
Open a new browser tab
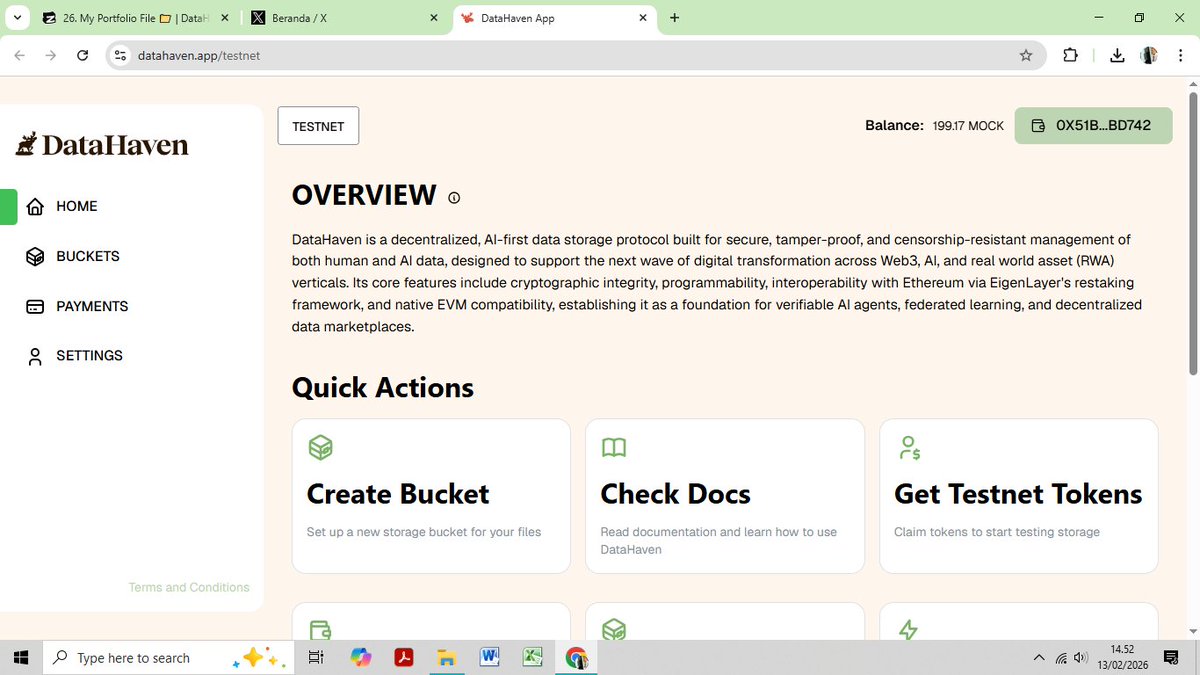tap(675, 17)
